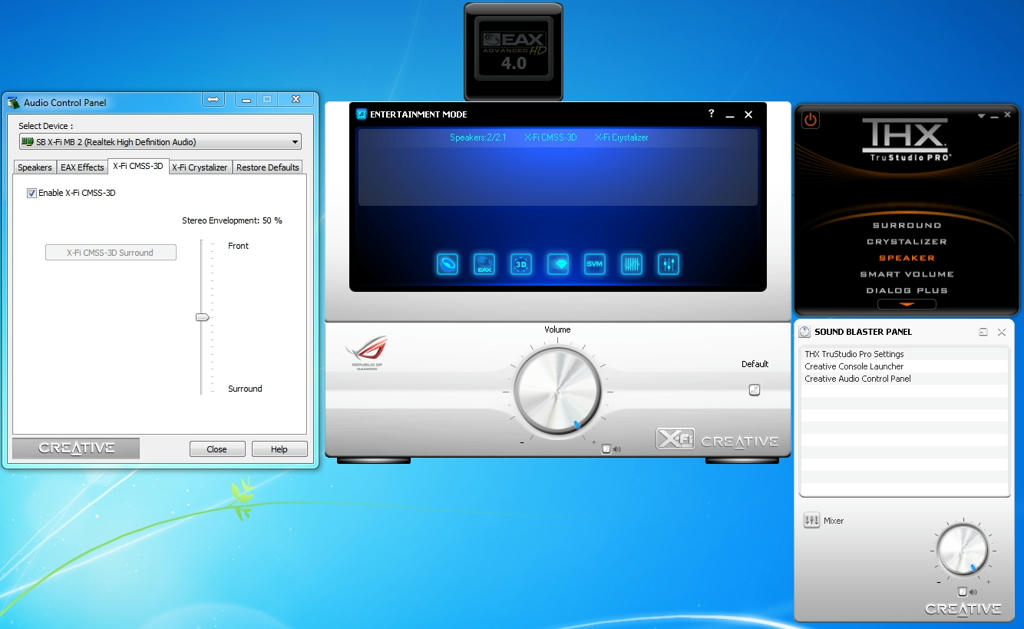Click the Republic of Gamers logo
The height and width of the screenshot is (629, 1024).
pyautogui.click(x=367, y=353)
